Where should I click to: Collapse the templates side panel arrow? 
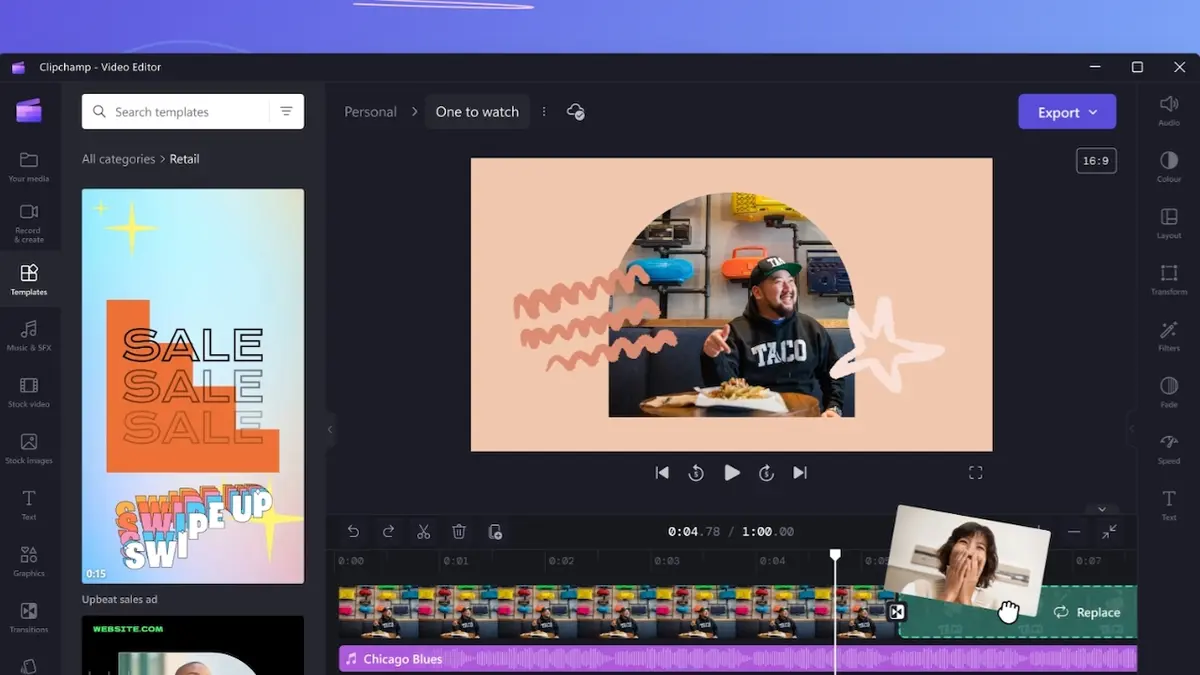pyautogui.click(x=330, y=430)
